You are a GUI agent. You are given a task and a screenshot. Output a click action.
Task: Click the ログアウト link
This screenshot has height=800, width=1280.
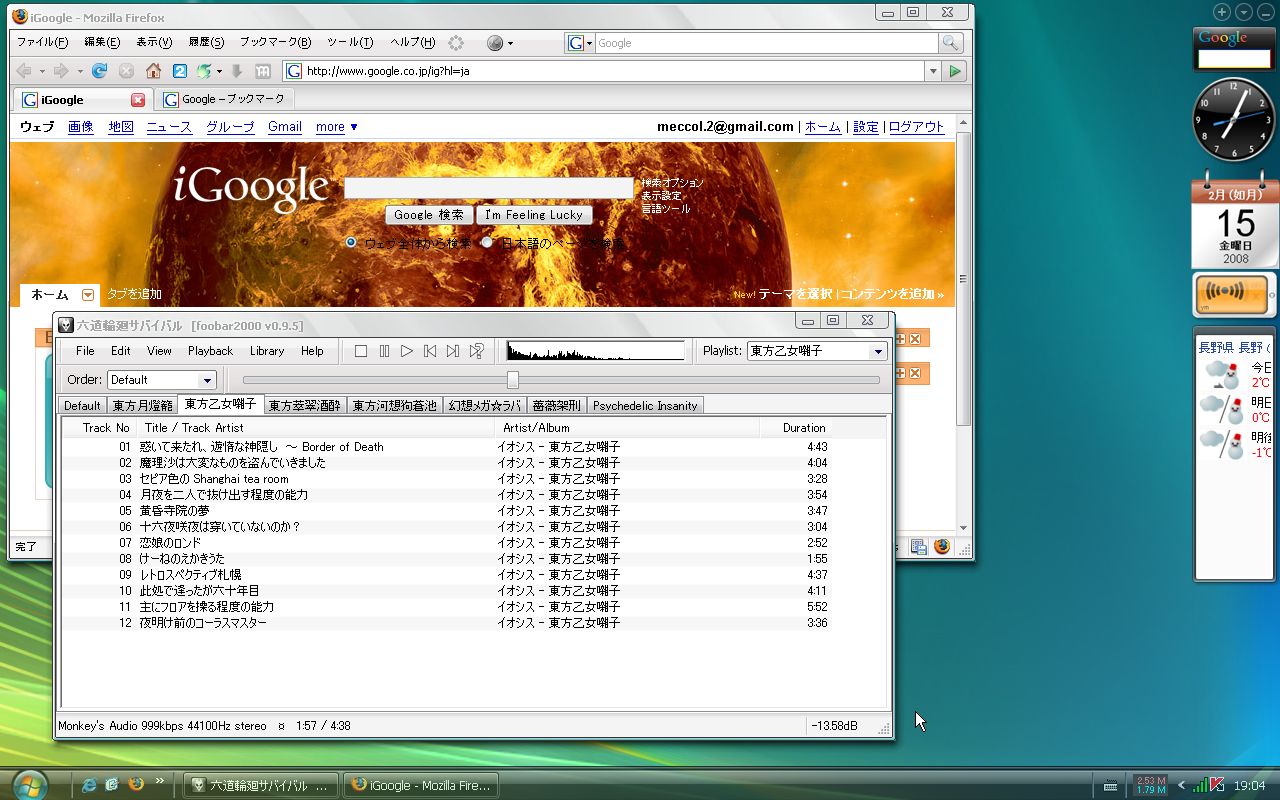[x=916, y=127]
